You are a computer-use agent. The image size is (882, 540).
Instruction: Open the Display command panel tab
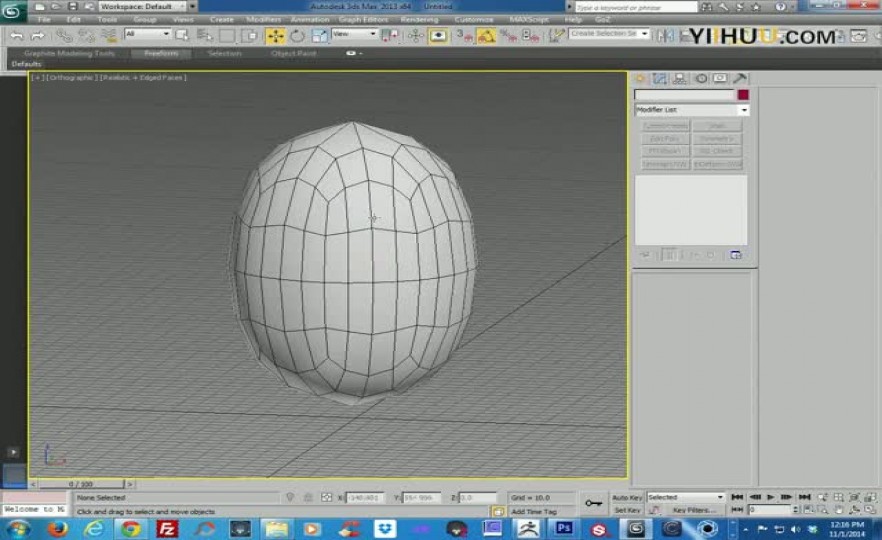(x=720, y=79)
